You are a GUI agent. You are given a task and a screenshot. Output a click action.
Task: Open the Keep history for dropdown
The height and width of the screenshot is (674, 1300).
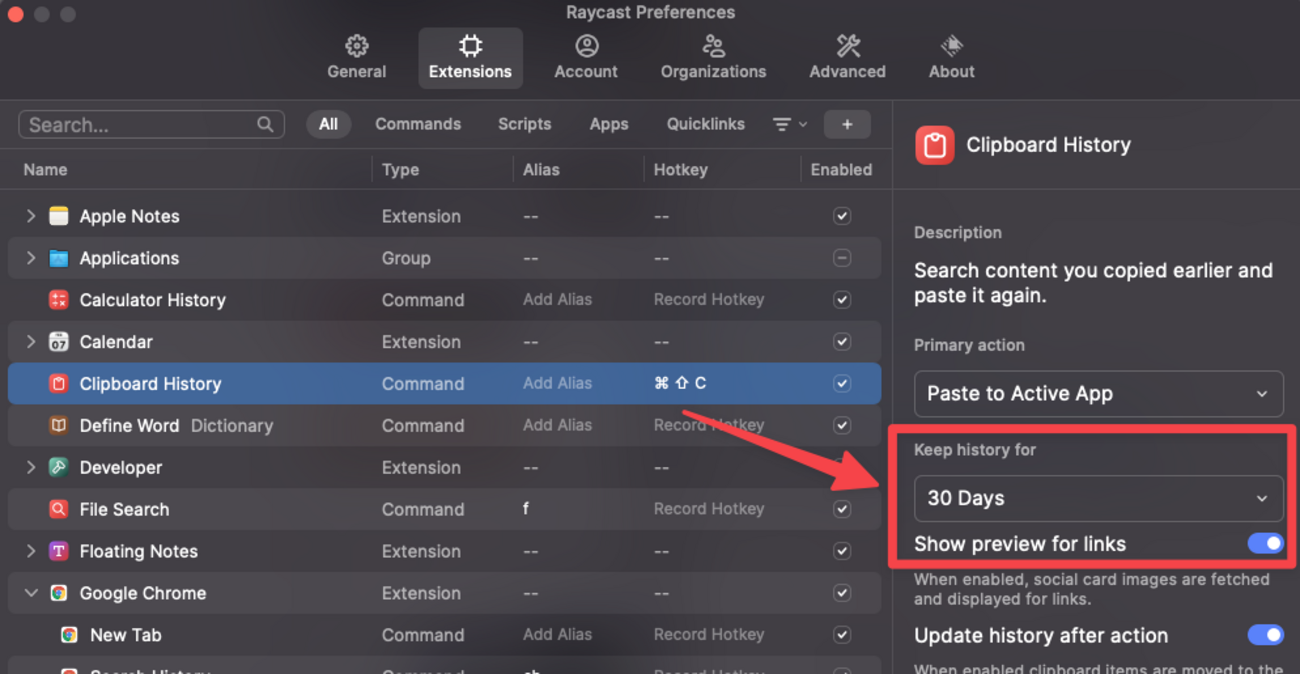pyautogui.click(x=1098, y=498)
